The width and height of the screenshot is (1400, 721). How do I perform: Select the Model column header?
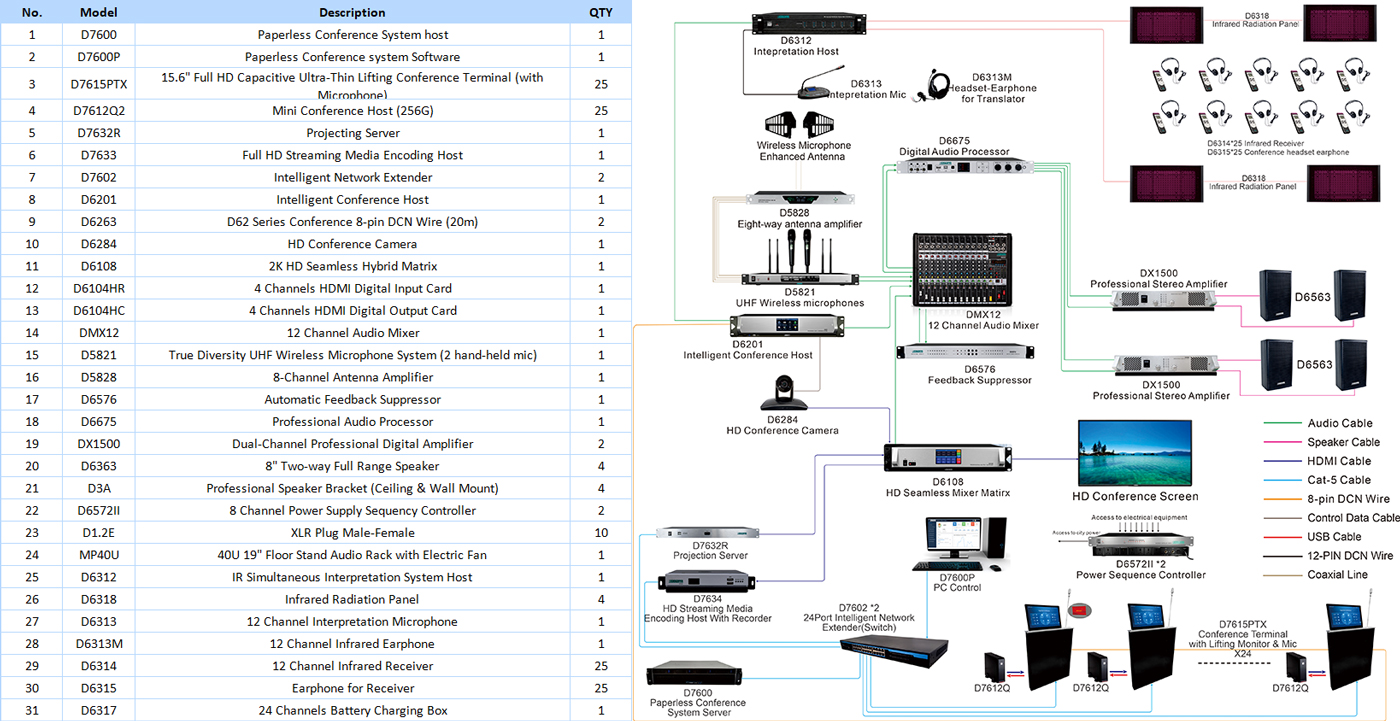point(97,13)
